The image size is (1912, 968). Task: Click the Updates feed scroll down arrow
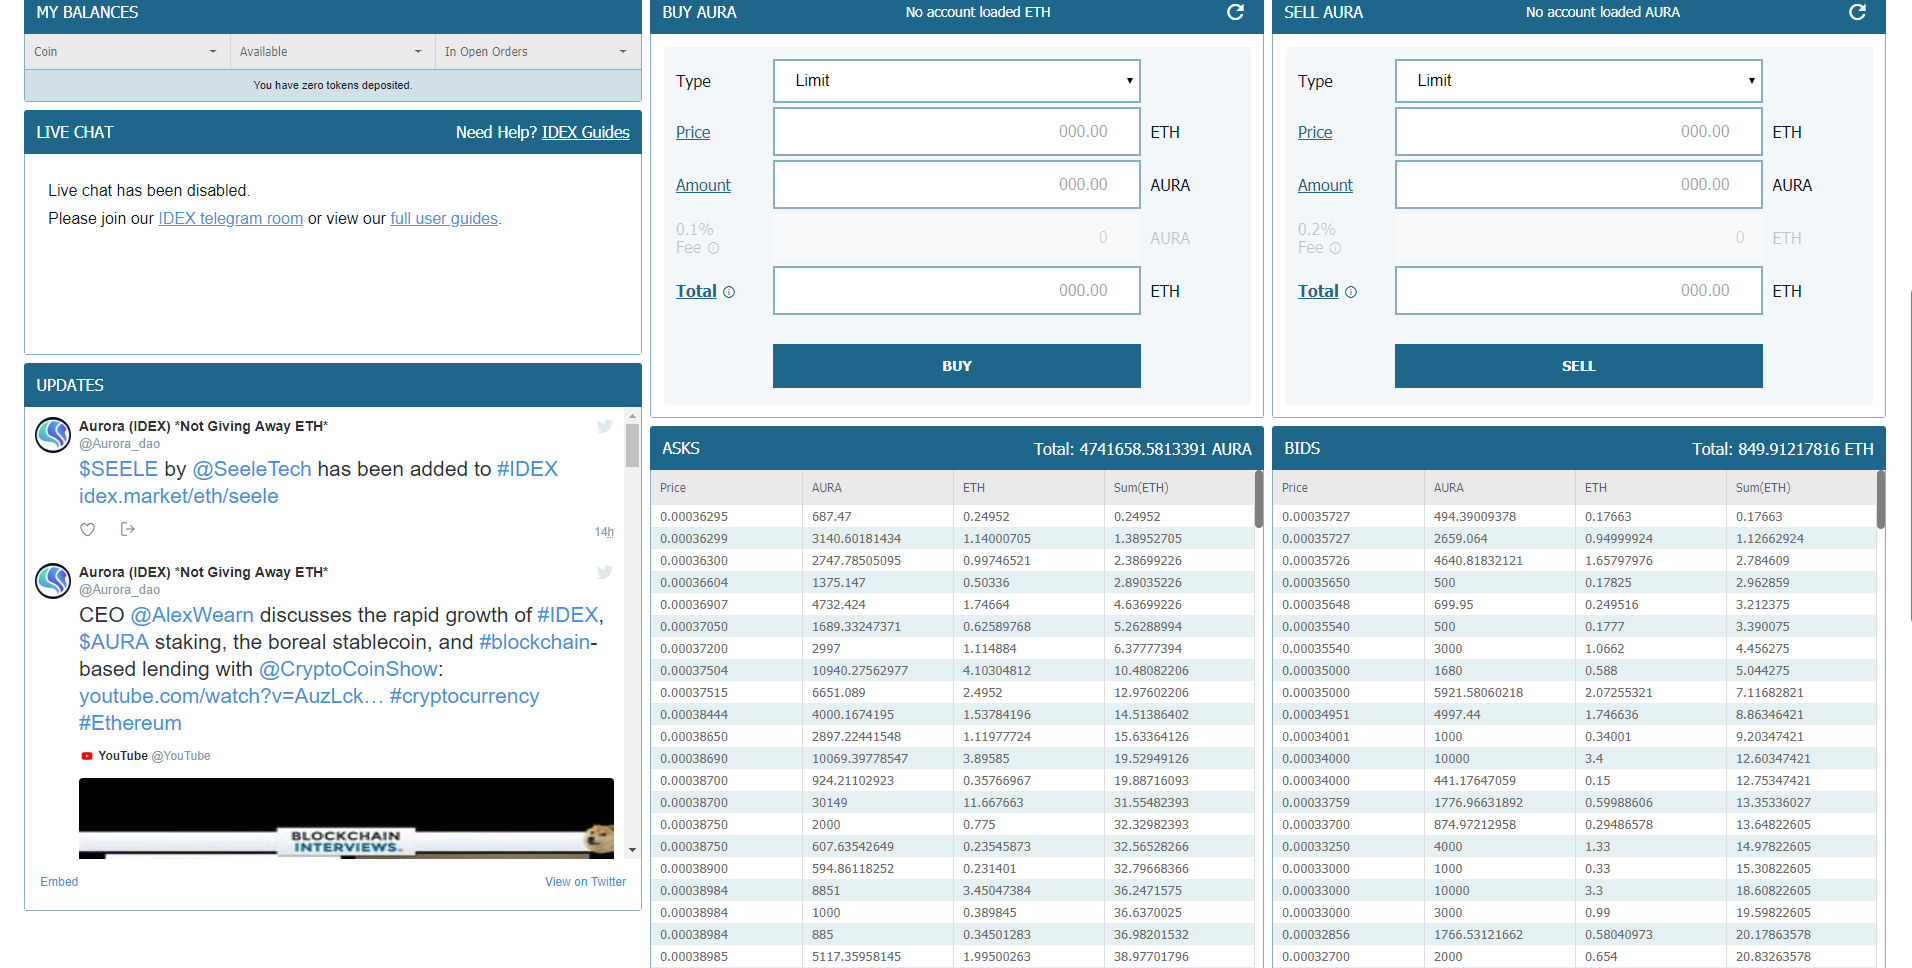tap(632, 850)
